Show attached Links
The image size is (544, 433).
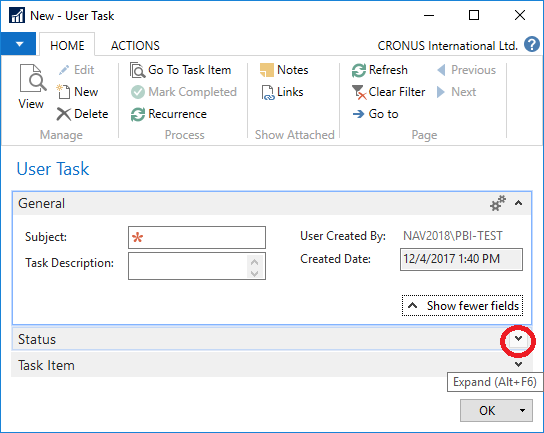(x=282, y=92)
